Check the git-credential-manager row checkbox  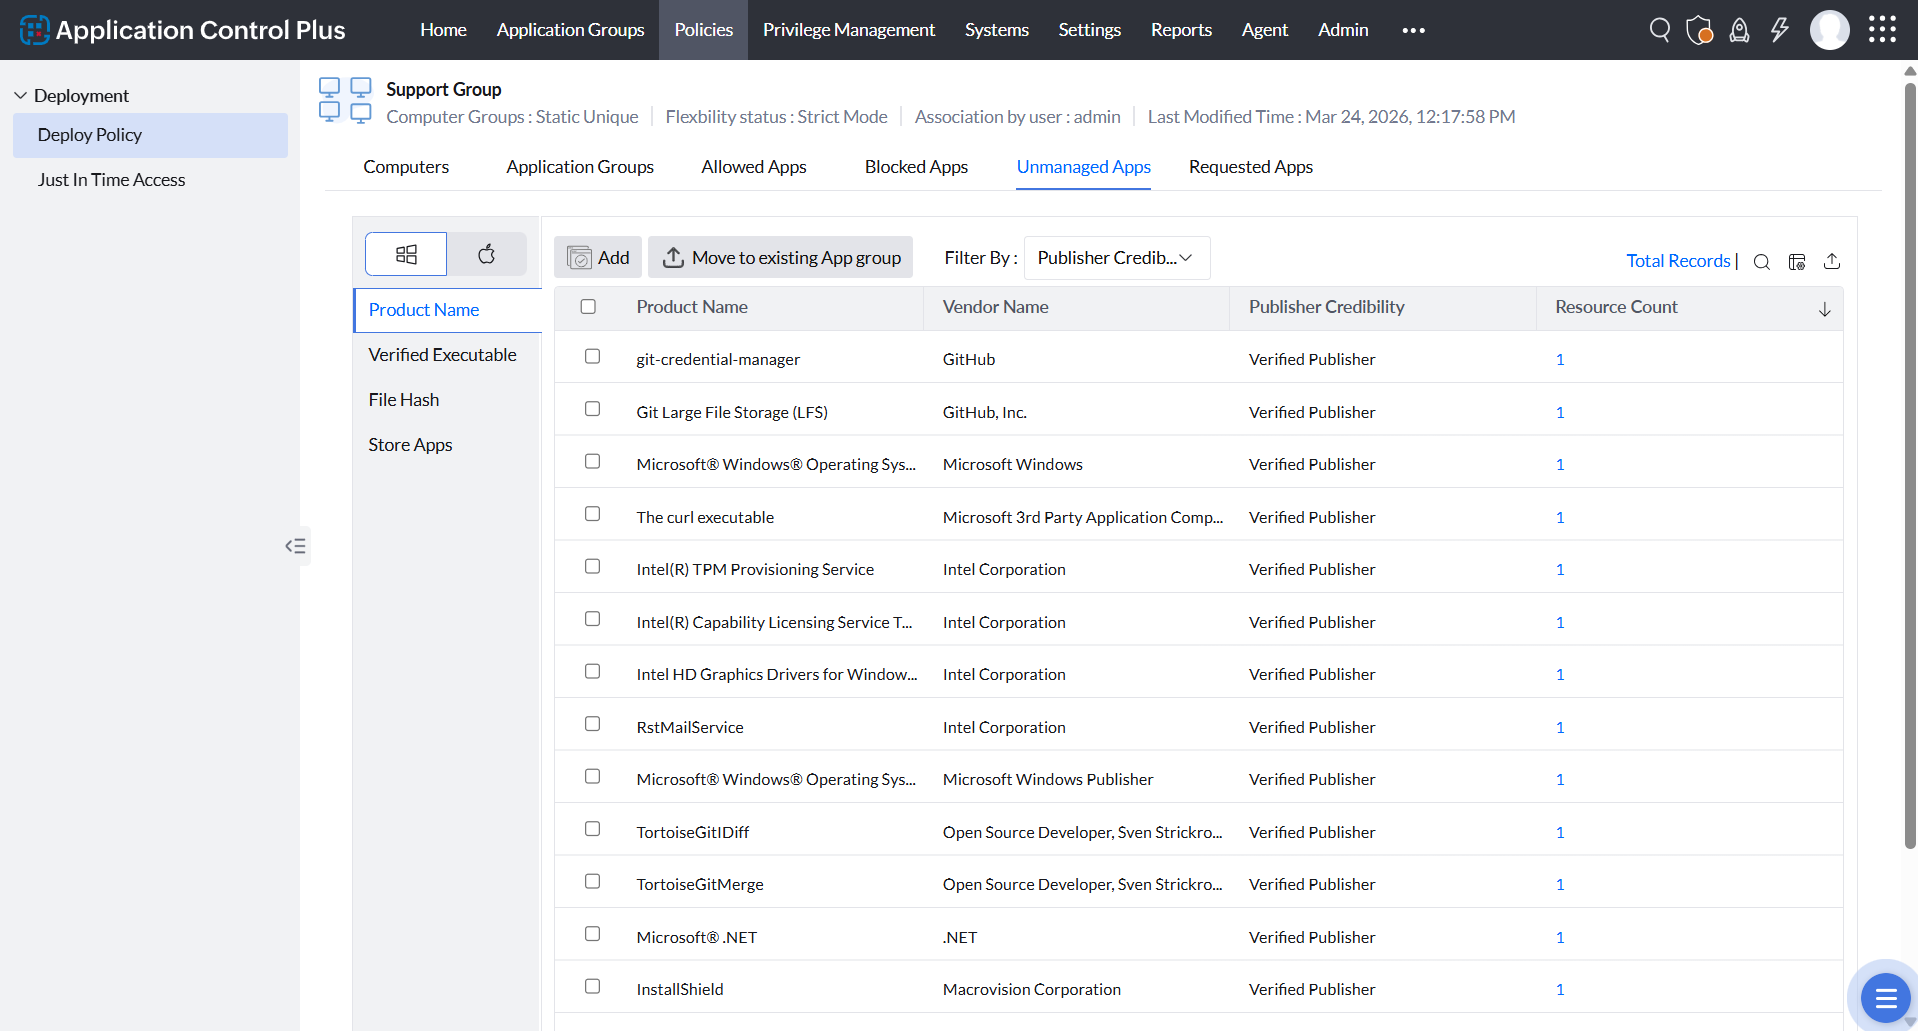(592, 357)
